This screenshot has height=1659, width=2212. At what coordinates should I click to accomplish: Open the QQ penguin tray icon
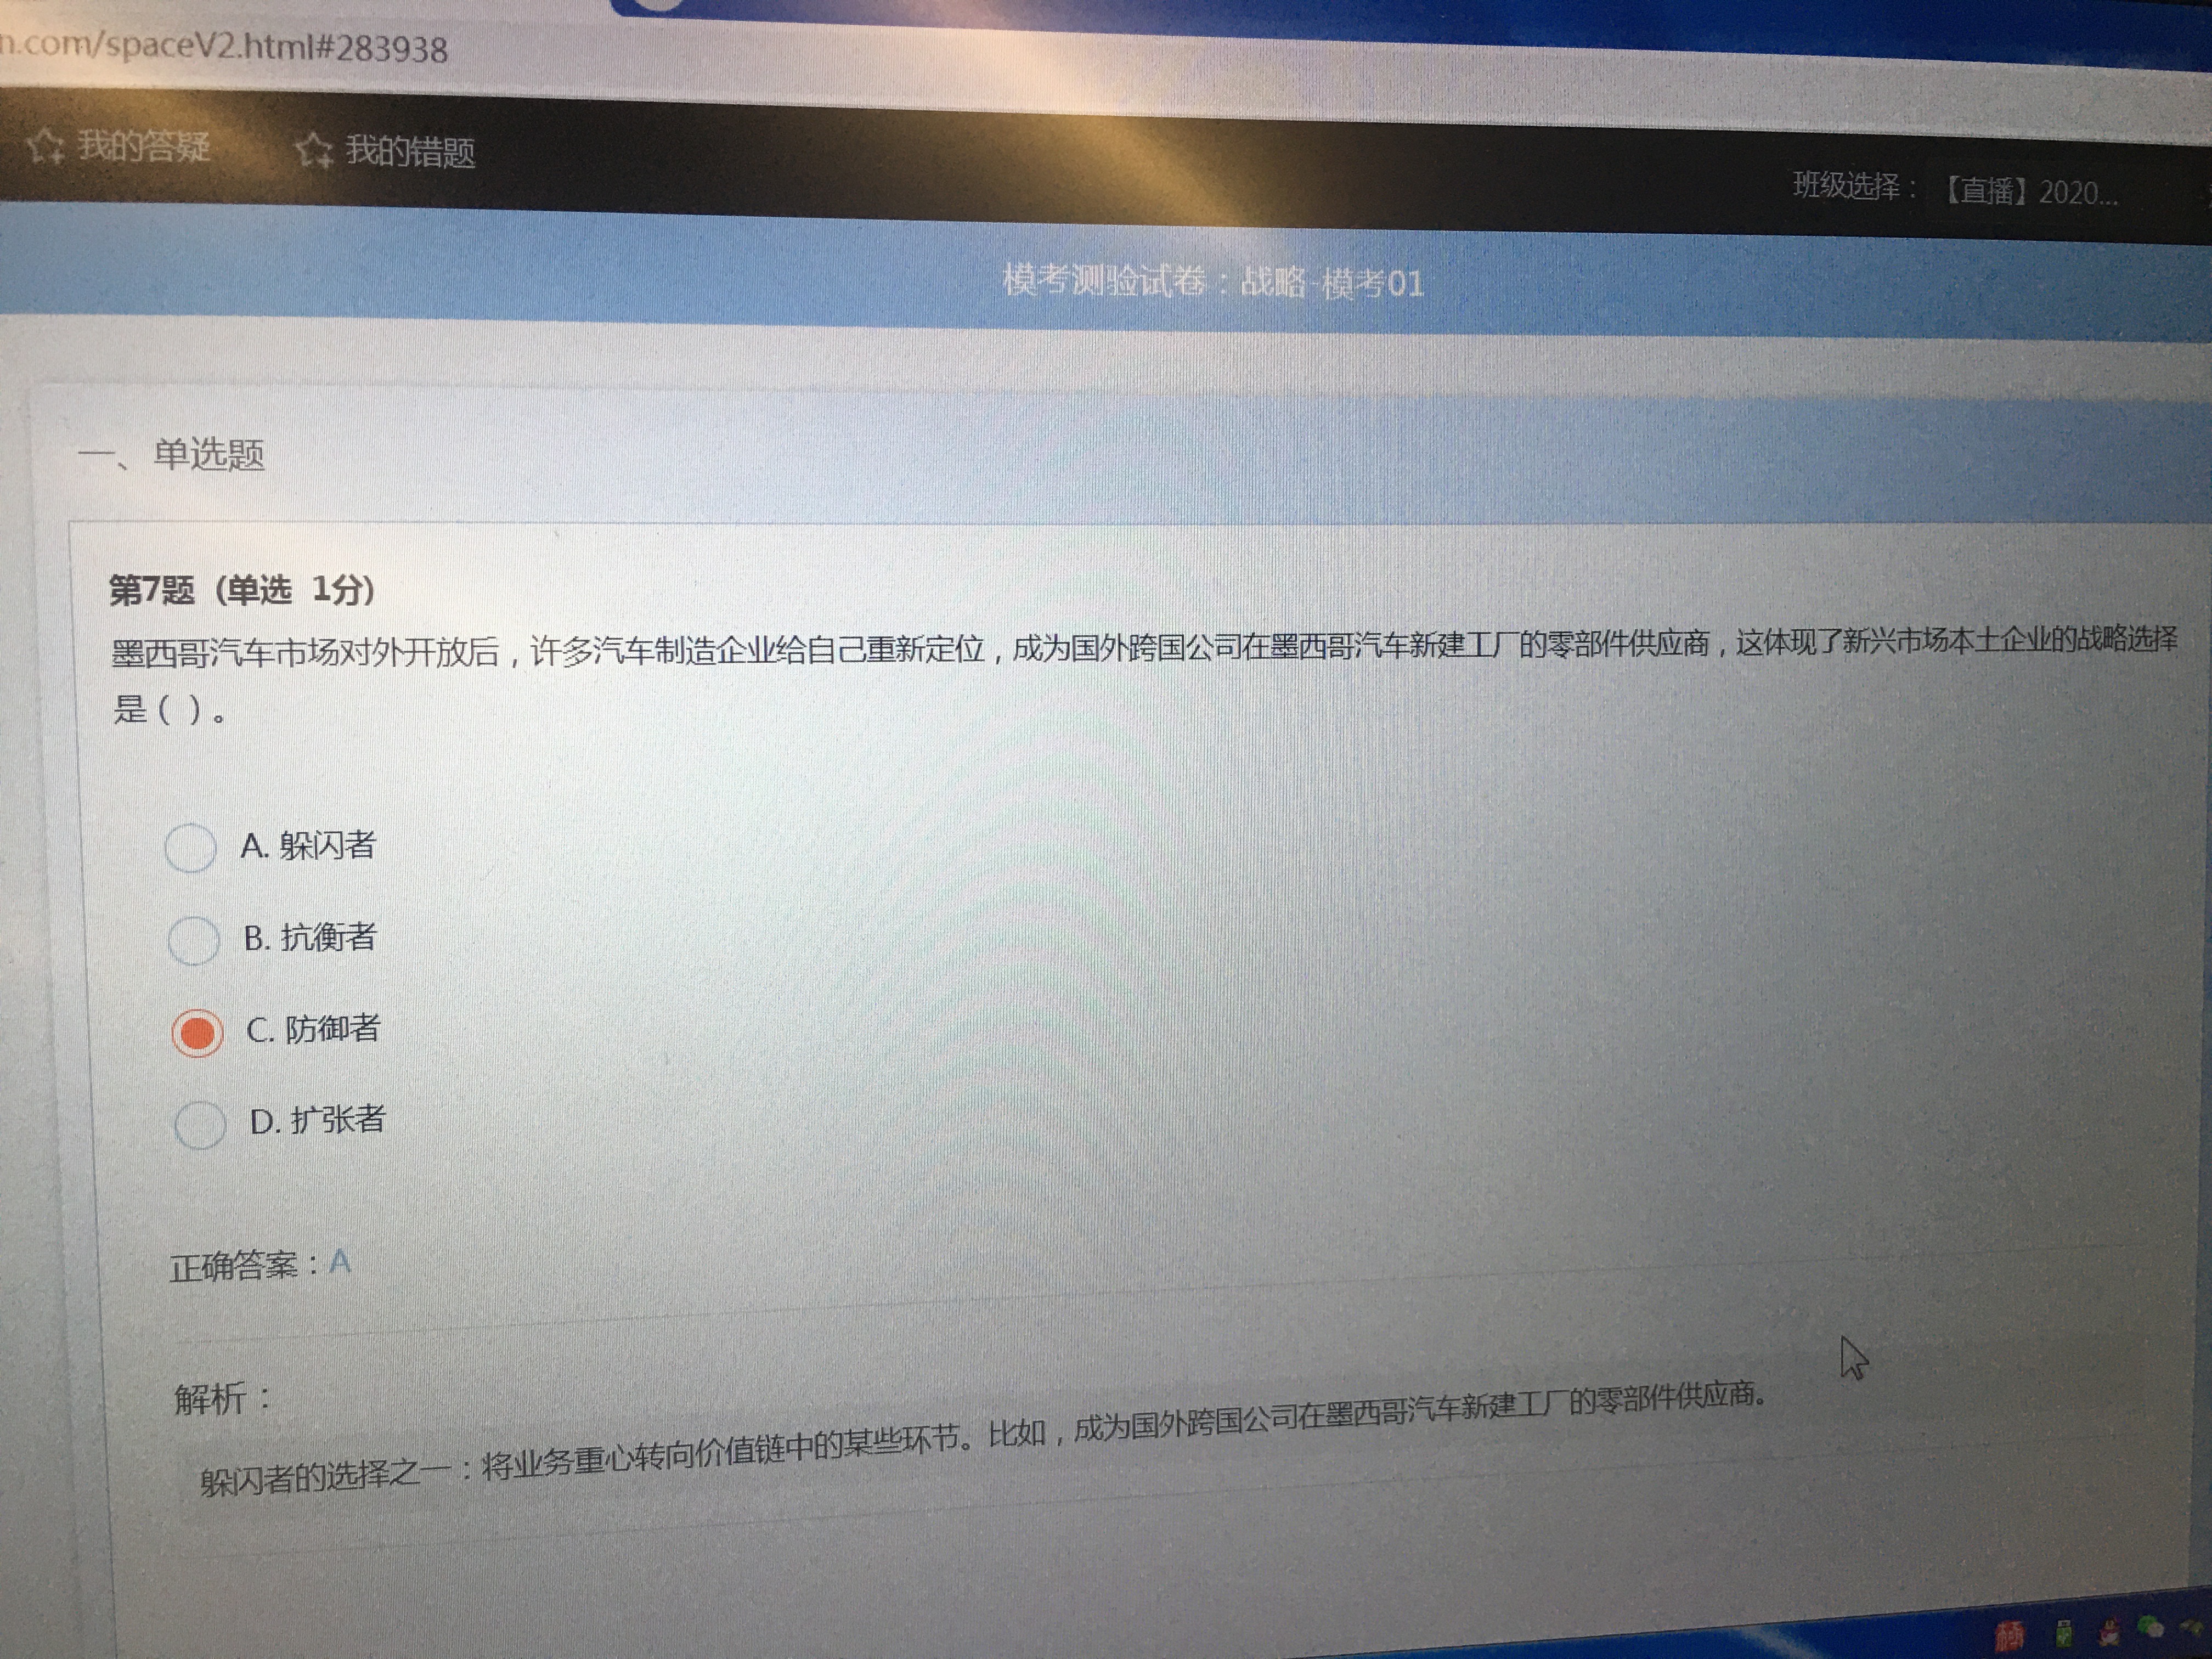pyautogui.click(x=2108, y=1632)
